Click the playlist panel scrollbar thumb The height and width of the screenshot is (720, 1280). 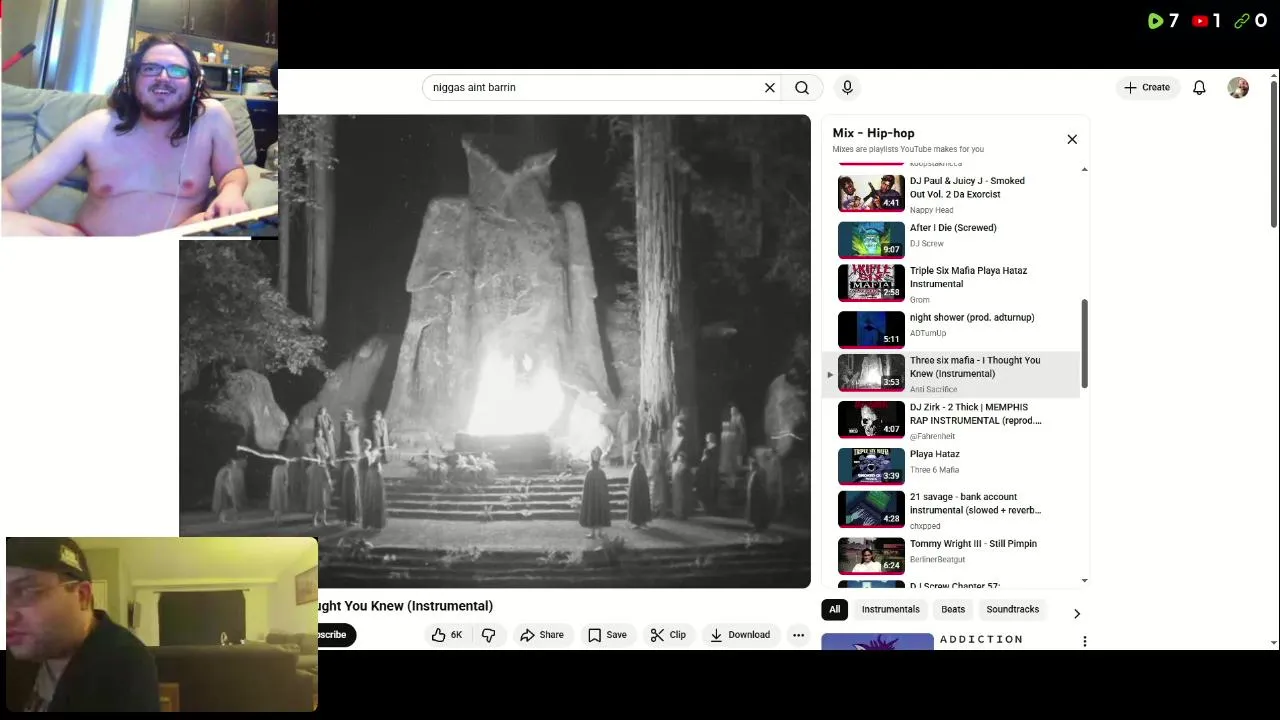1084,344
